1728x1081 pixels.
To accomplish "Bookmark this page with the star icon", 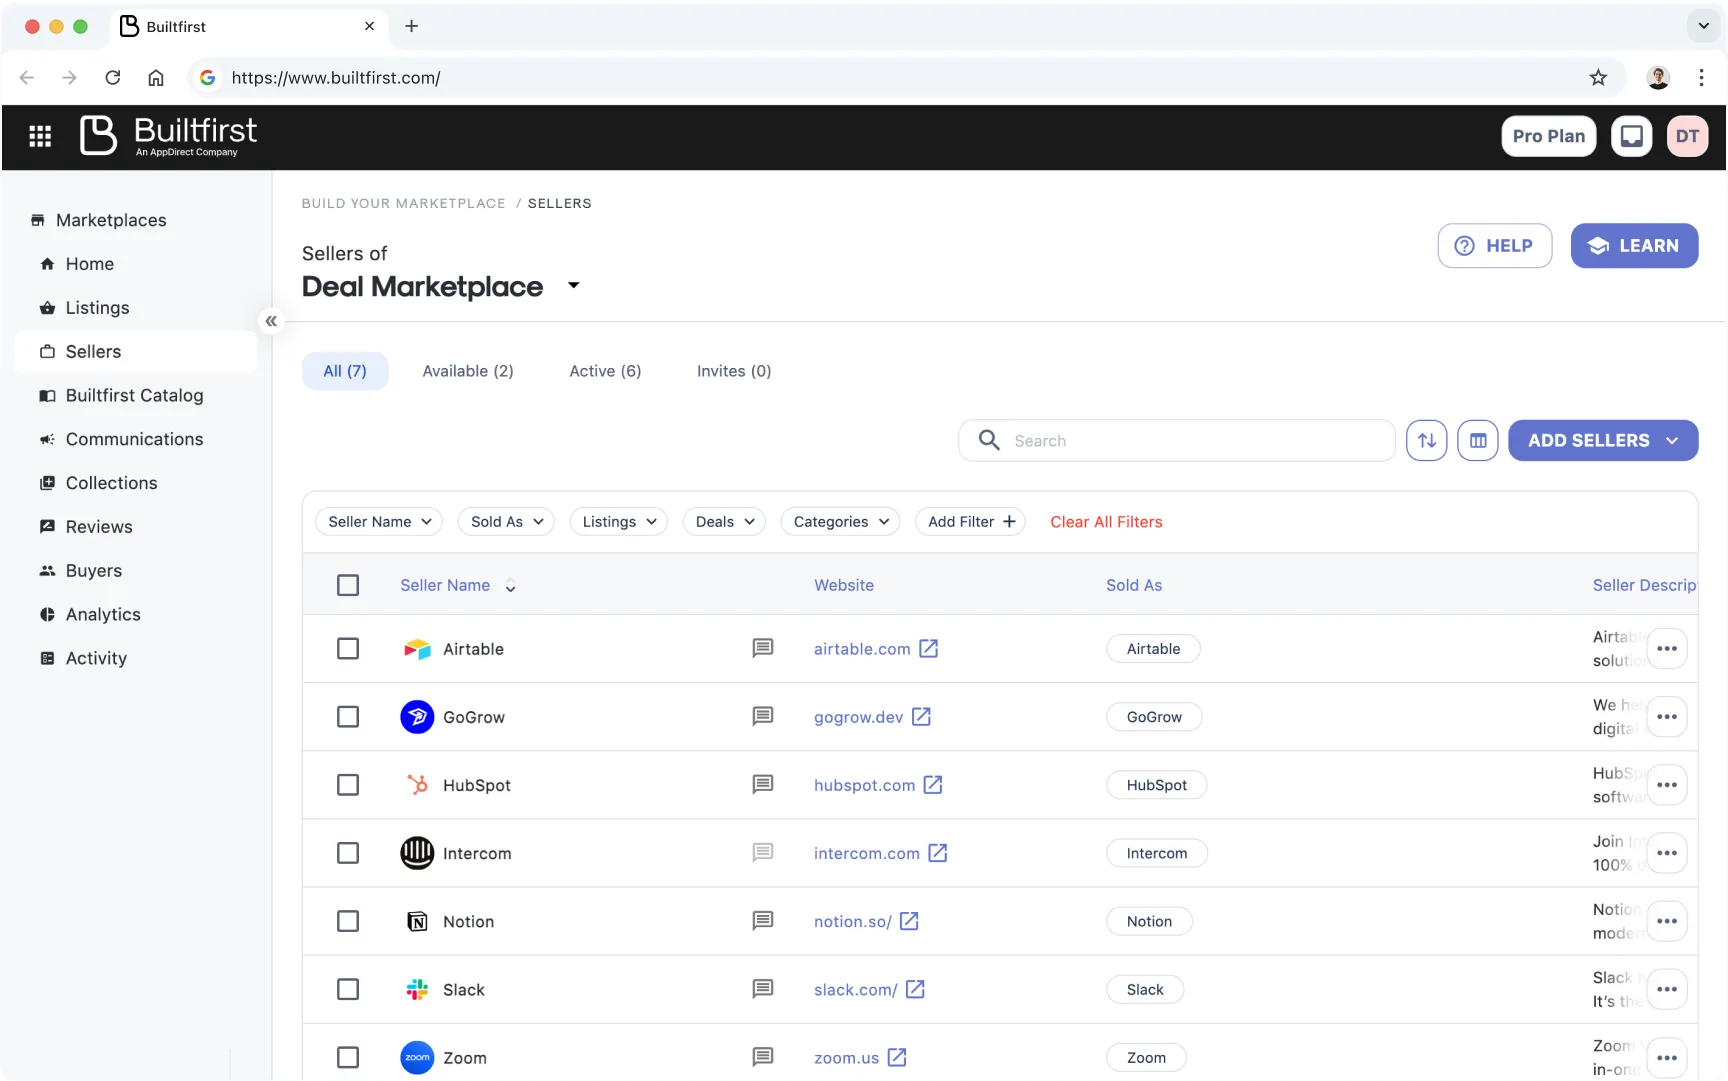I will [x=1598, y=78].
